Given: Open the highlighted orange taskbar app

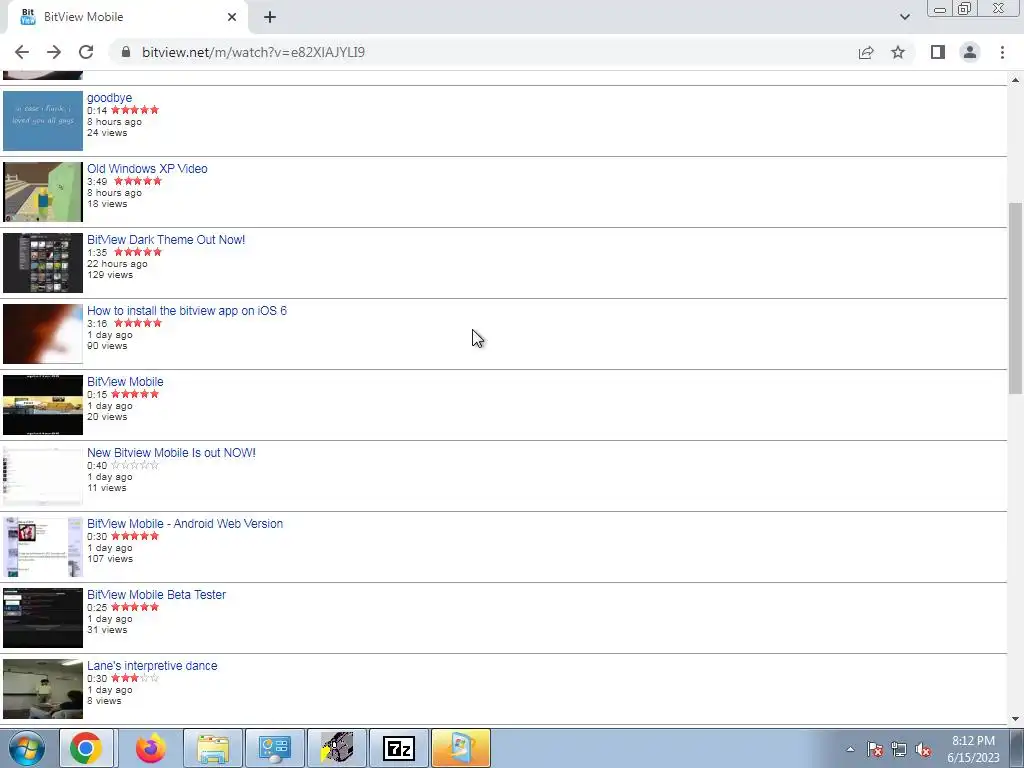Looking at the screenshot, I should (x=461, y=748).
